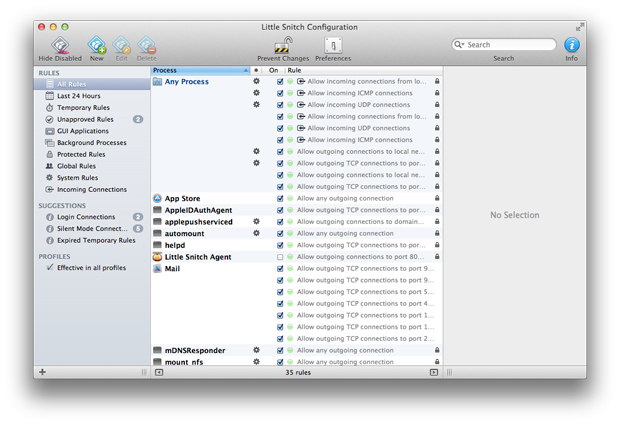Select the Mail process row
Screen dimensions: 620x425
[x=172, y=268]
